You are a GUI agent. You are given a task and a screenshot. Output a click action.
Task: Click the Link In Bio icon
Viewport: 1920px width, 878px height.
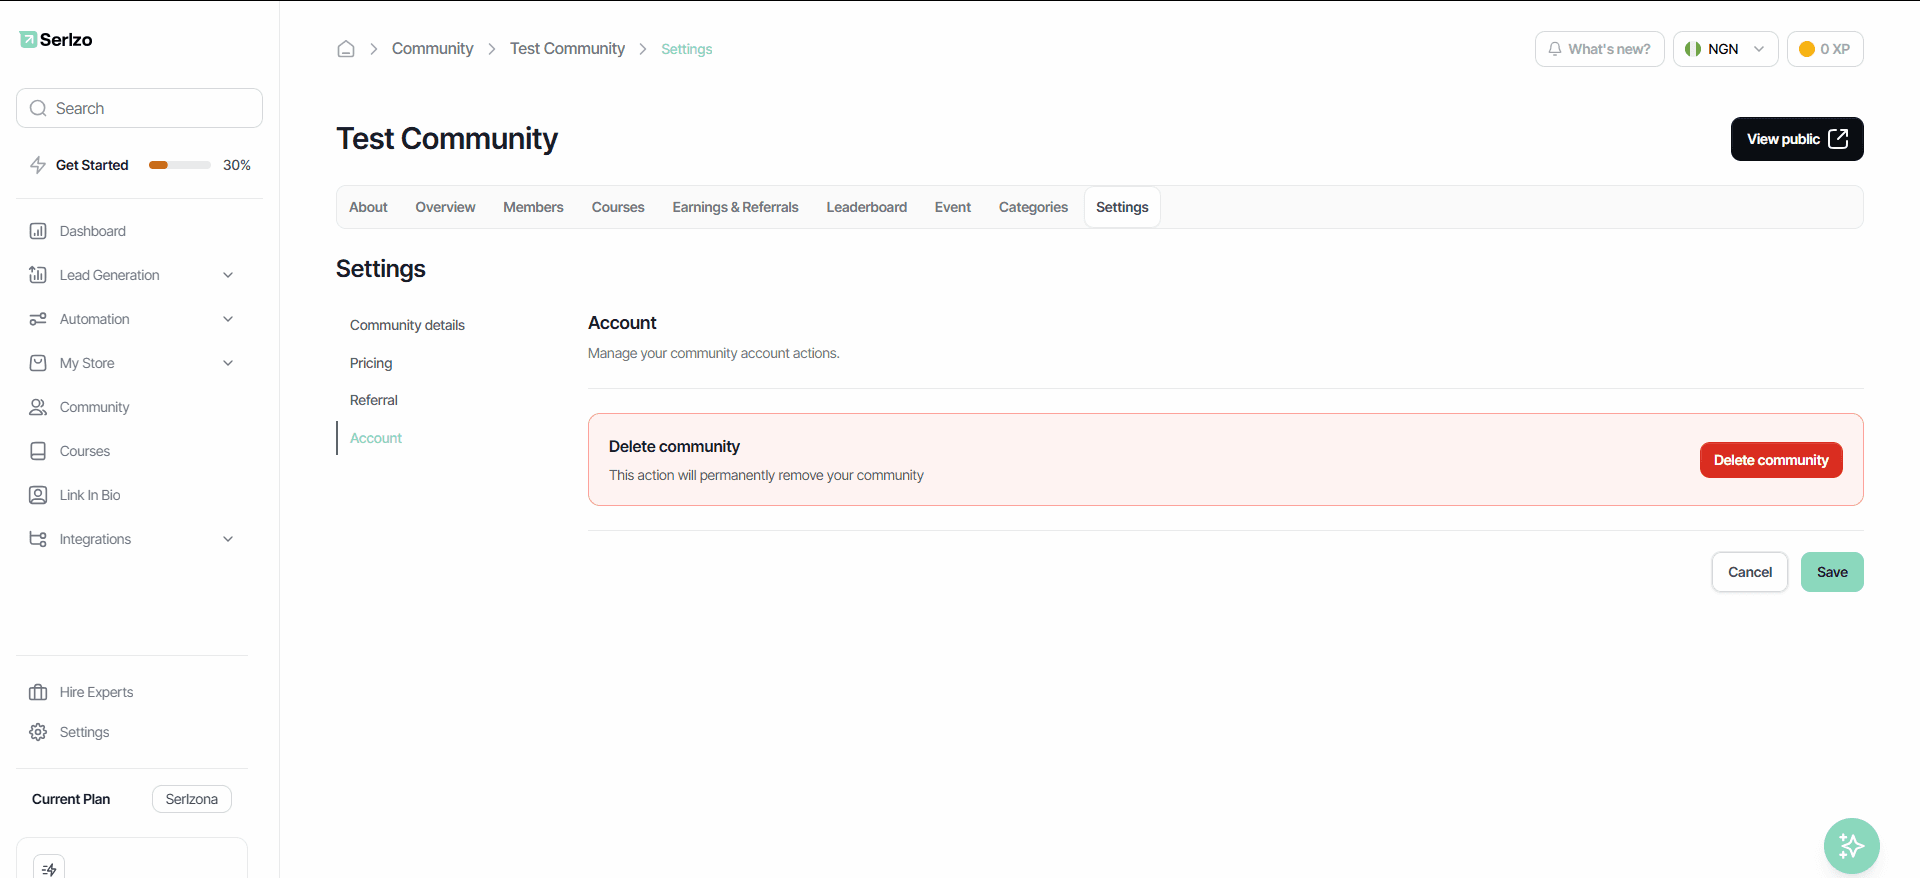38,495
